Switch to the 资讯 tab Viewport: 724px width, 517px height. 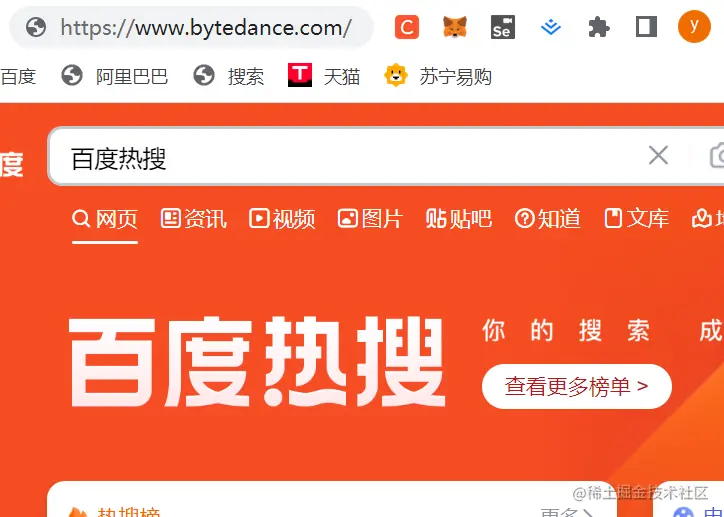(x=193, y=219)
